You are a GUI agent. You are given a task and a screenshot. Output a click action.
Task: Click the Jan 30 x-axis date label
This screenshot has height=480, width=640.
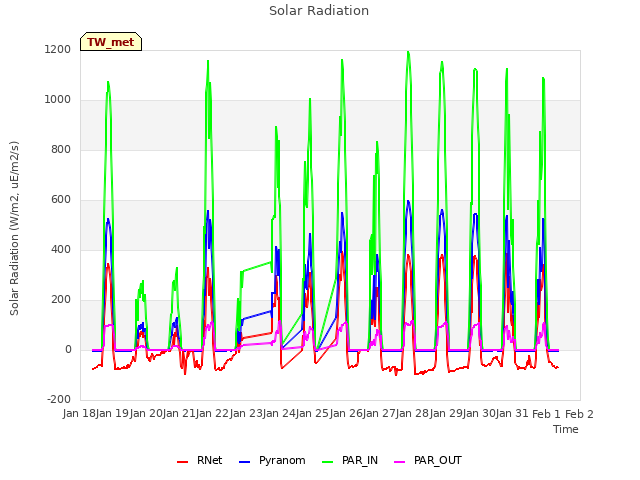pyautogui.click(x=479, y=414)
